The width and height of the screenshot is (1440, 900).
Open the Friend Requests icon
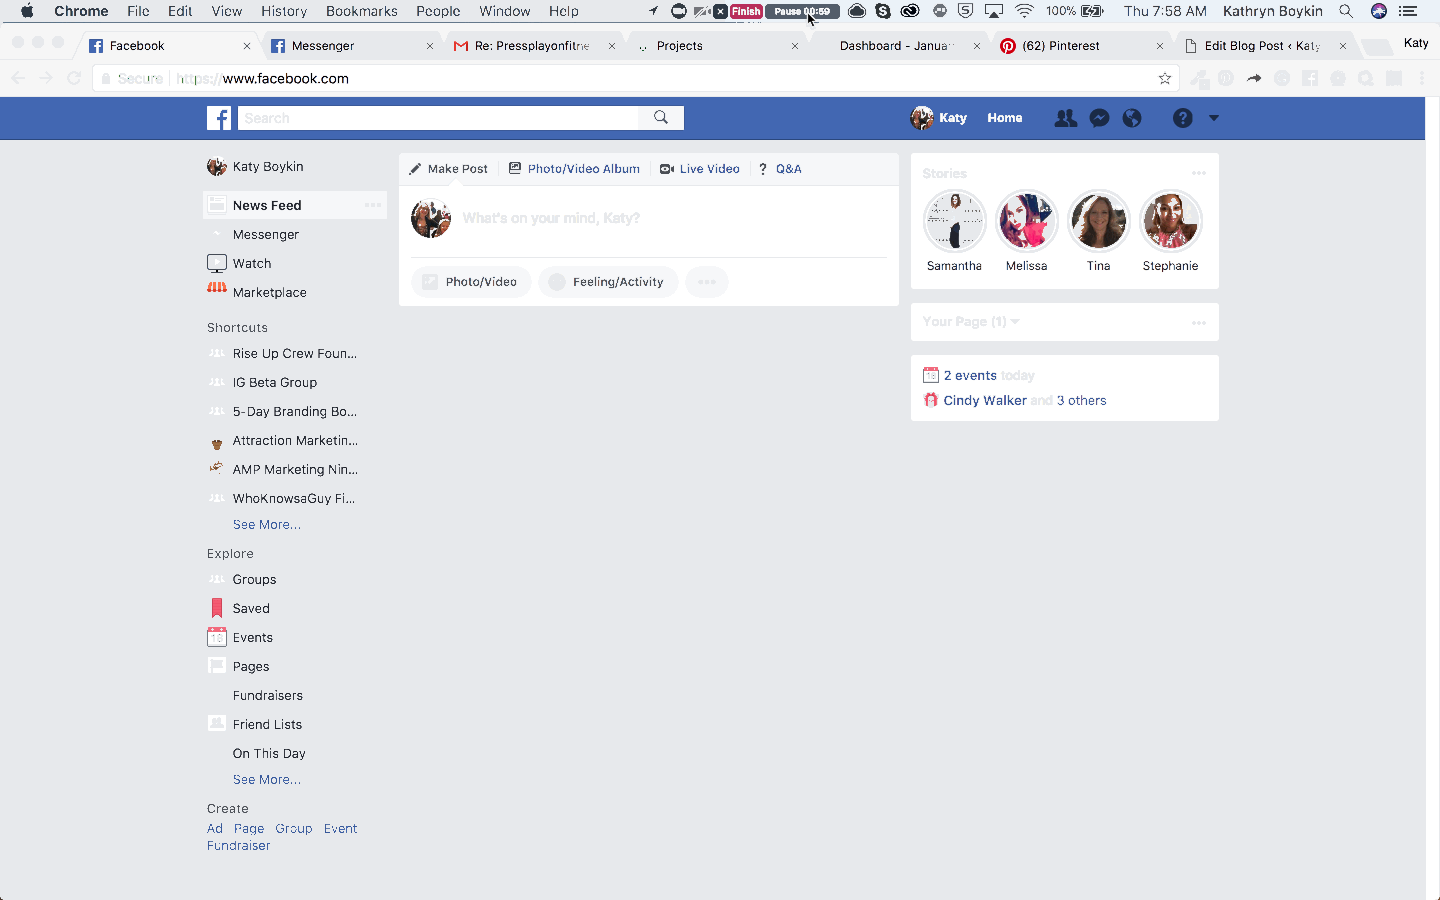1066,118
